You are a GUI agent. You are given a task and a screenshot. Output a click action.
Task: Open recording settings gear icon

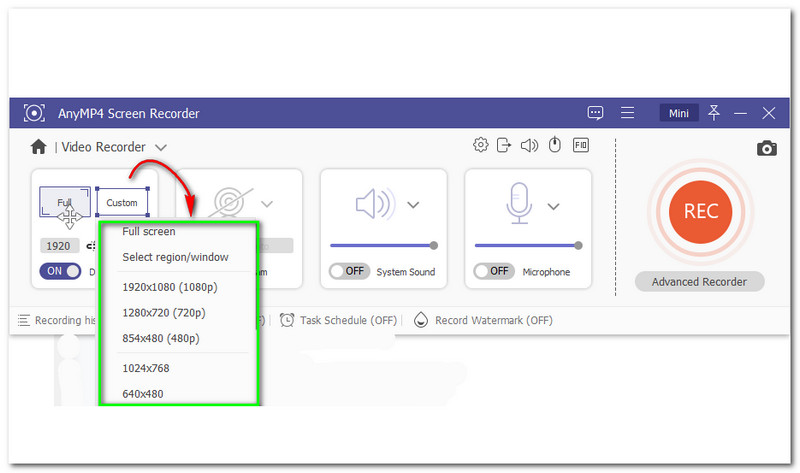coord(480,145)
